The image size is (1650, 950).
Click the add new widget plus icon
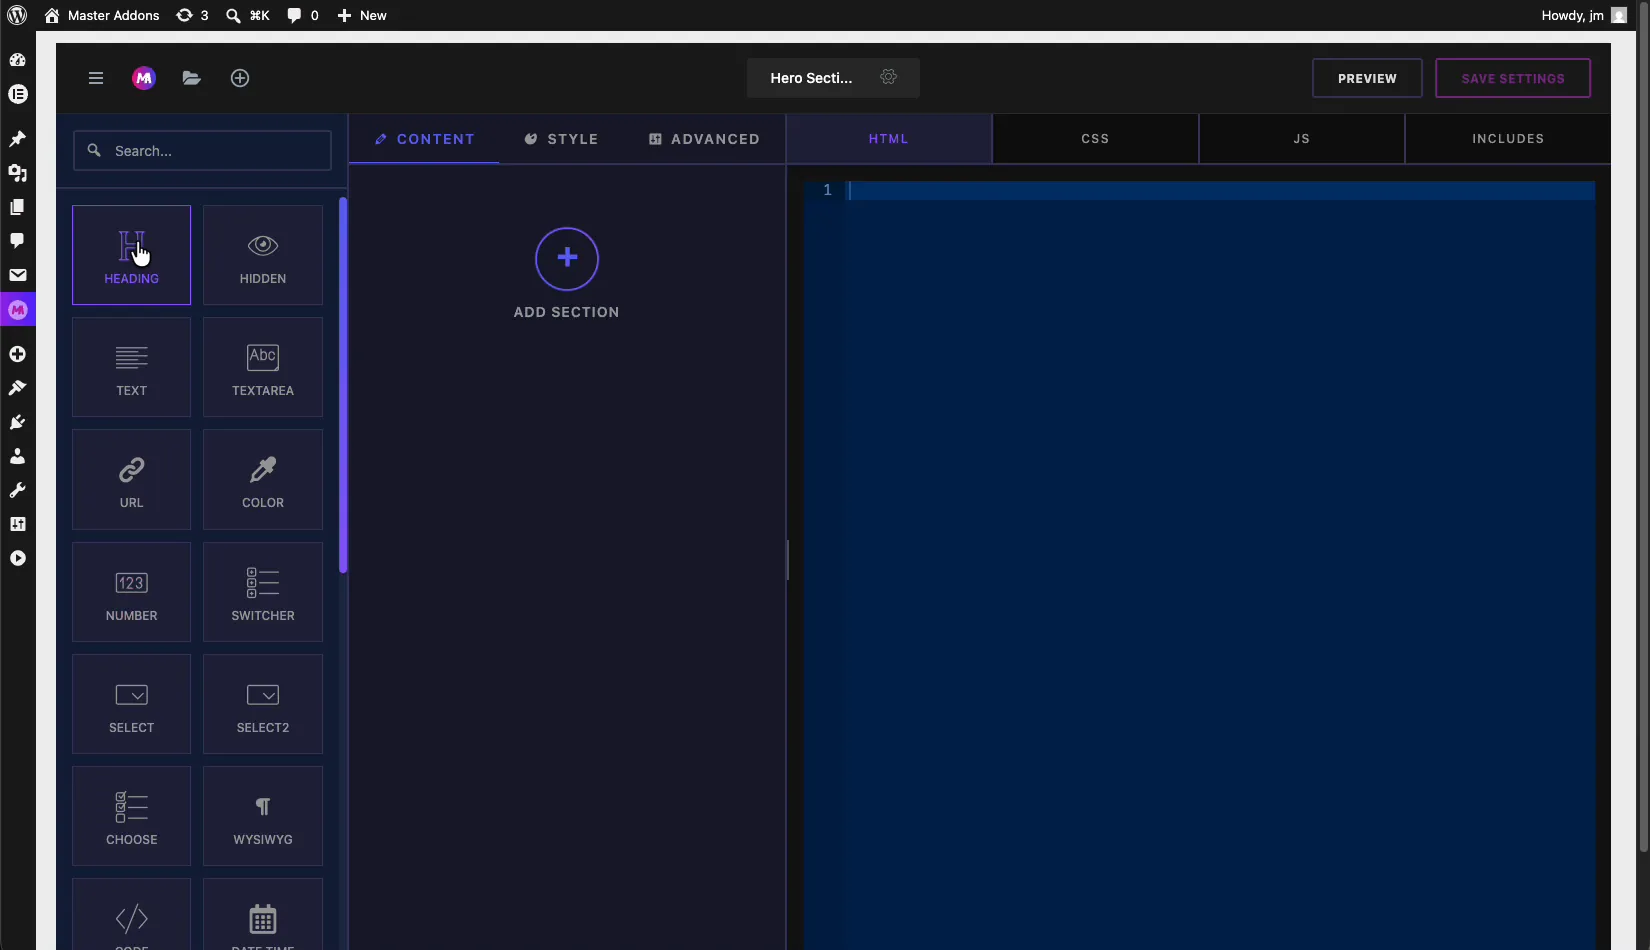(x=240, y=78)
